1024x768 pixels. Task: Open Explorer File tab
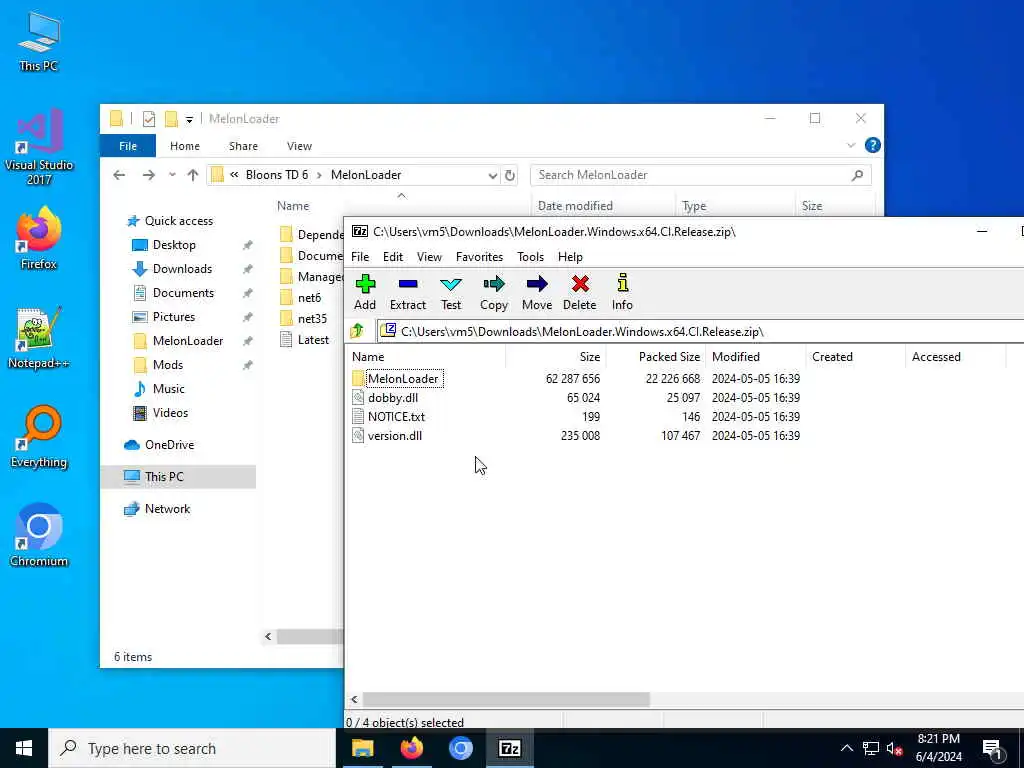pos(128,146)
